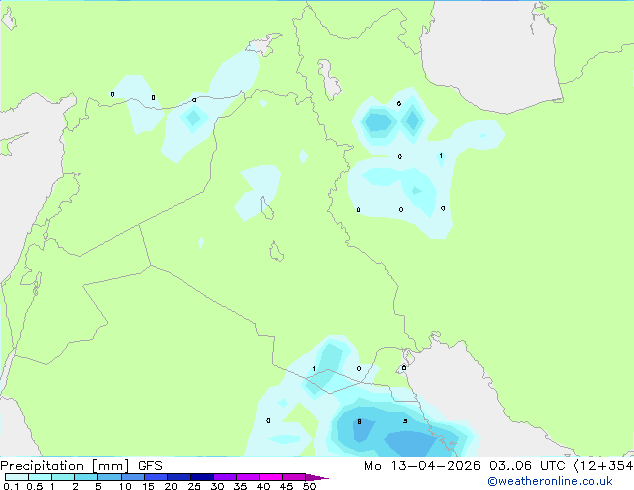Viewport: 634px width, 490px height.
Task: Select the 15 mm legend color swatch
Action: click(x=155, y=477)
